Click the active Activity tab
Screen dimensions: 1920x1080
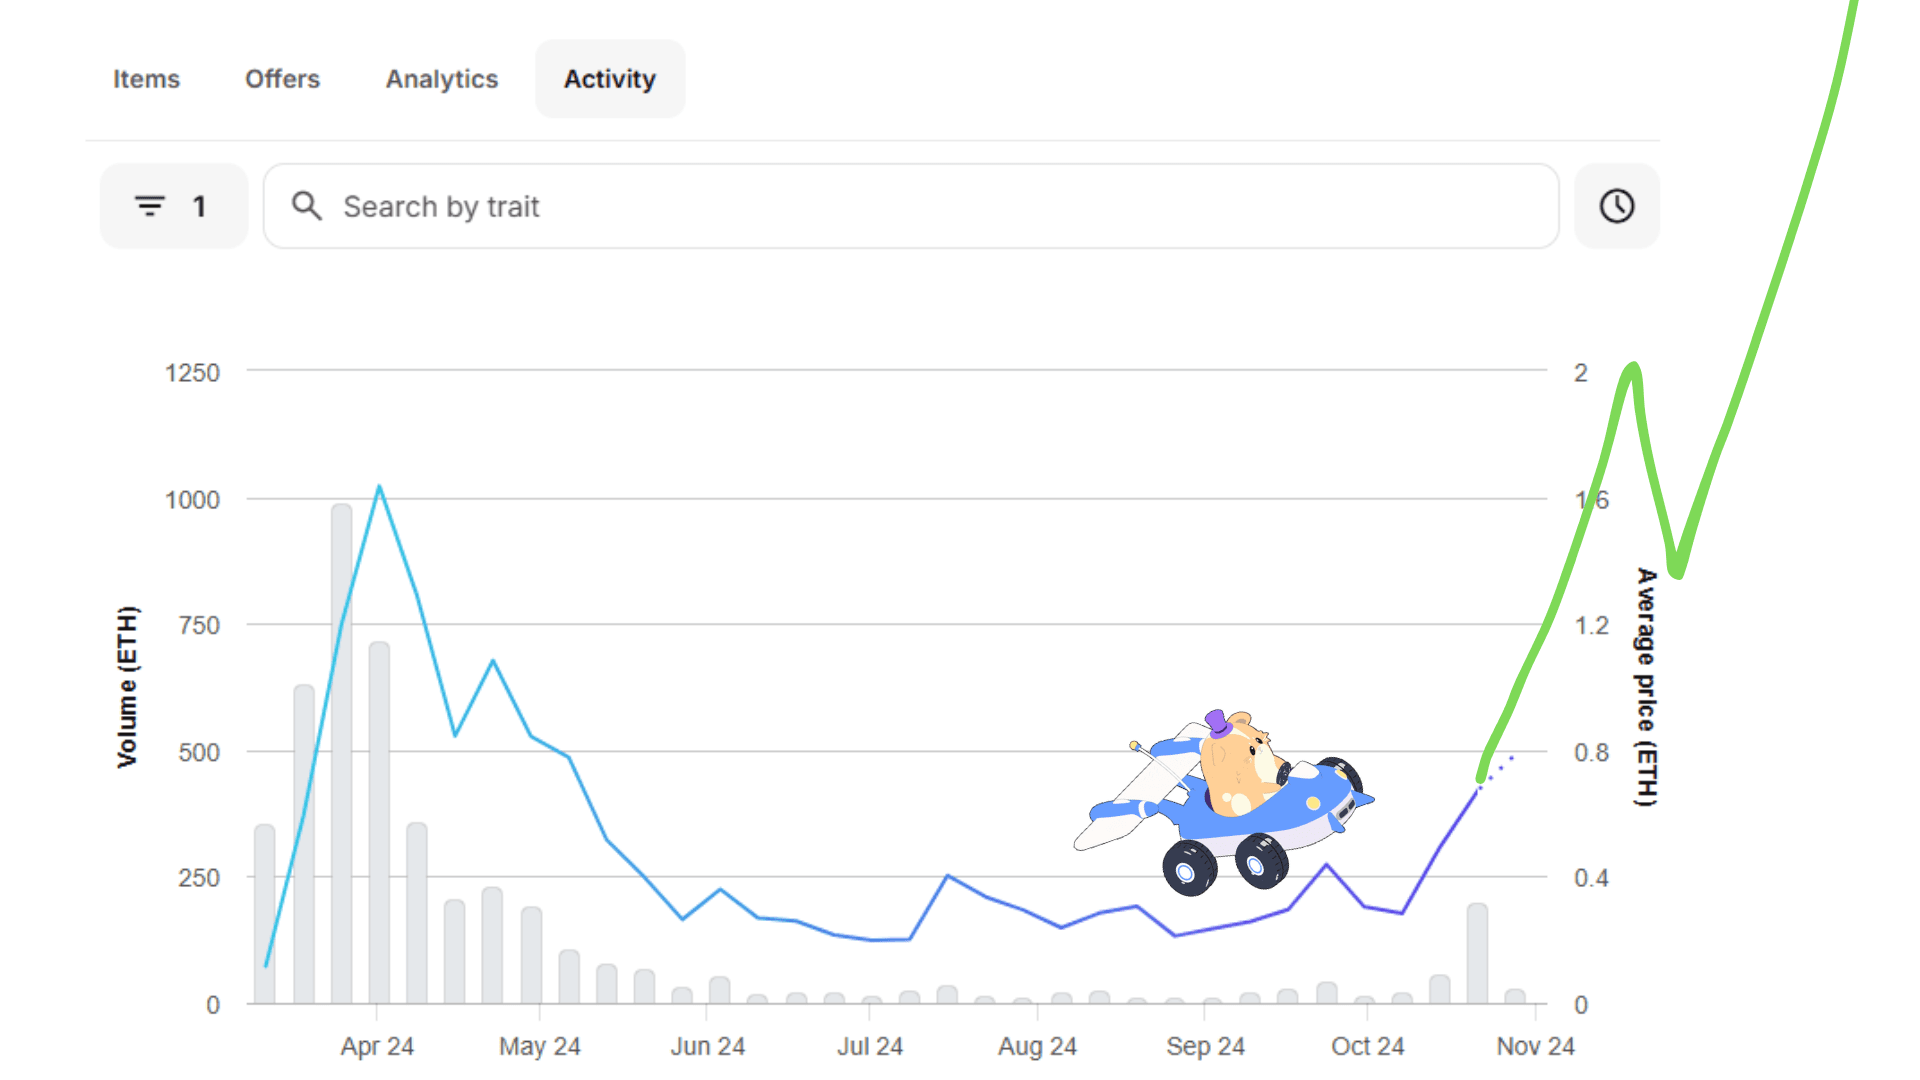click(609, 79)
